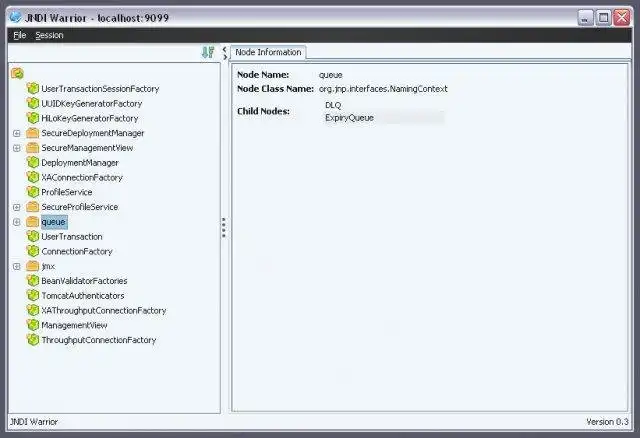Open the Session menu

tap(49, 35)
